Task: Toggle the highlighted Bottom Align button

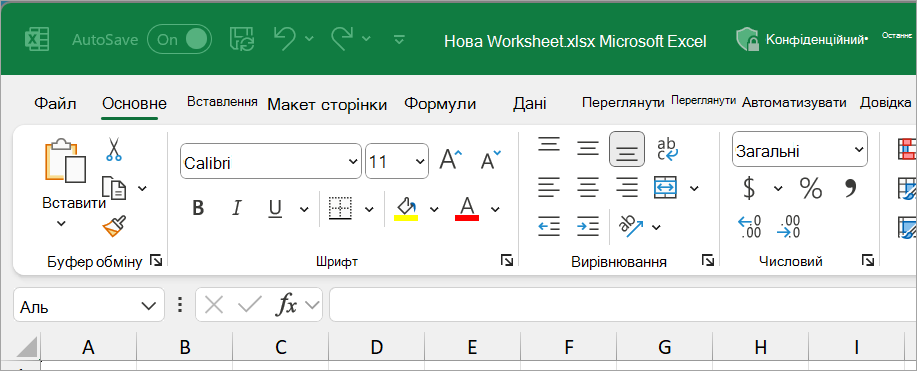Action: tap(627, 149)
